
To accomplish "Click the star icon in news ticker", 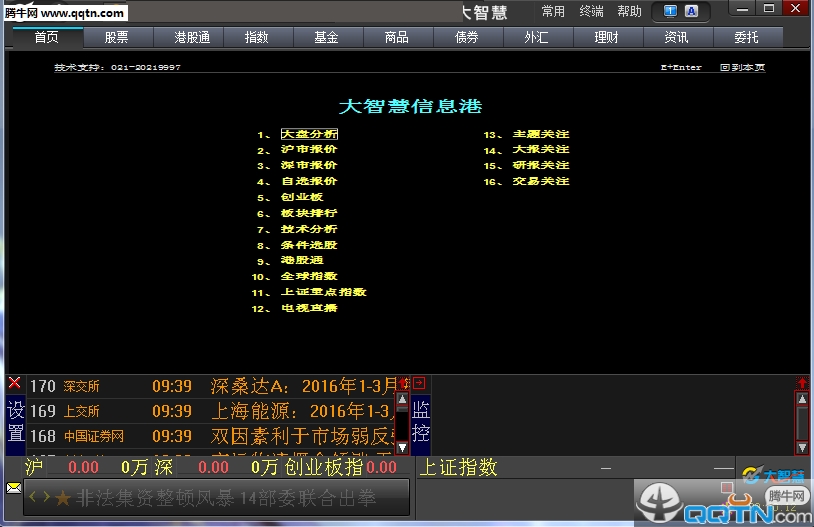I will click(x=63, y=498).
